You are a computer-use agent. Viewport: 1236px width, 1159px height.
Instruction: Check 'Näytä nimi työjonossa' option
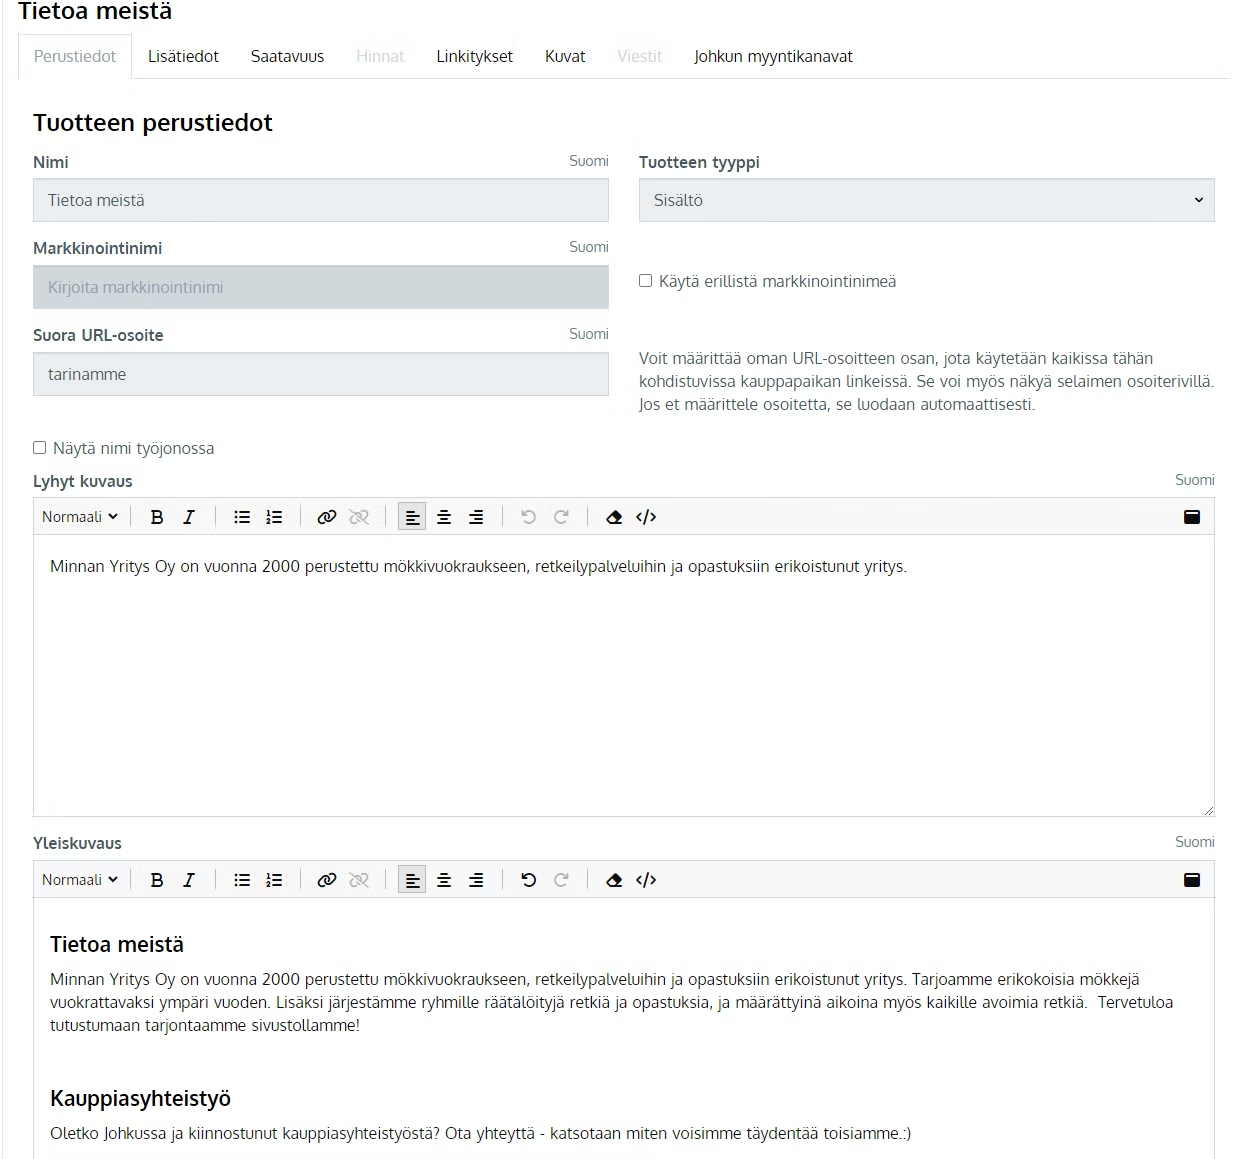coord(40,448)
